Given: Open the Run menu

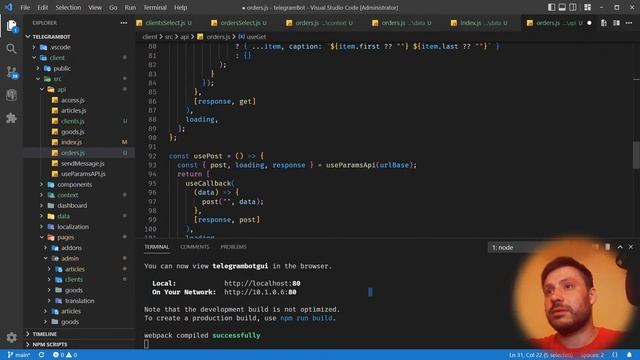Looking at the screenshot, I should tap(130, 7).
